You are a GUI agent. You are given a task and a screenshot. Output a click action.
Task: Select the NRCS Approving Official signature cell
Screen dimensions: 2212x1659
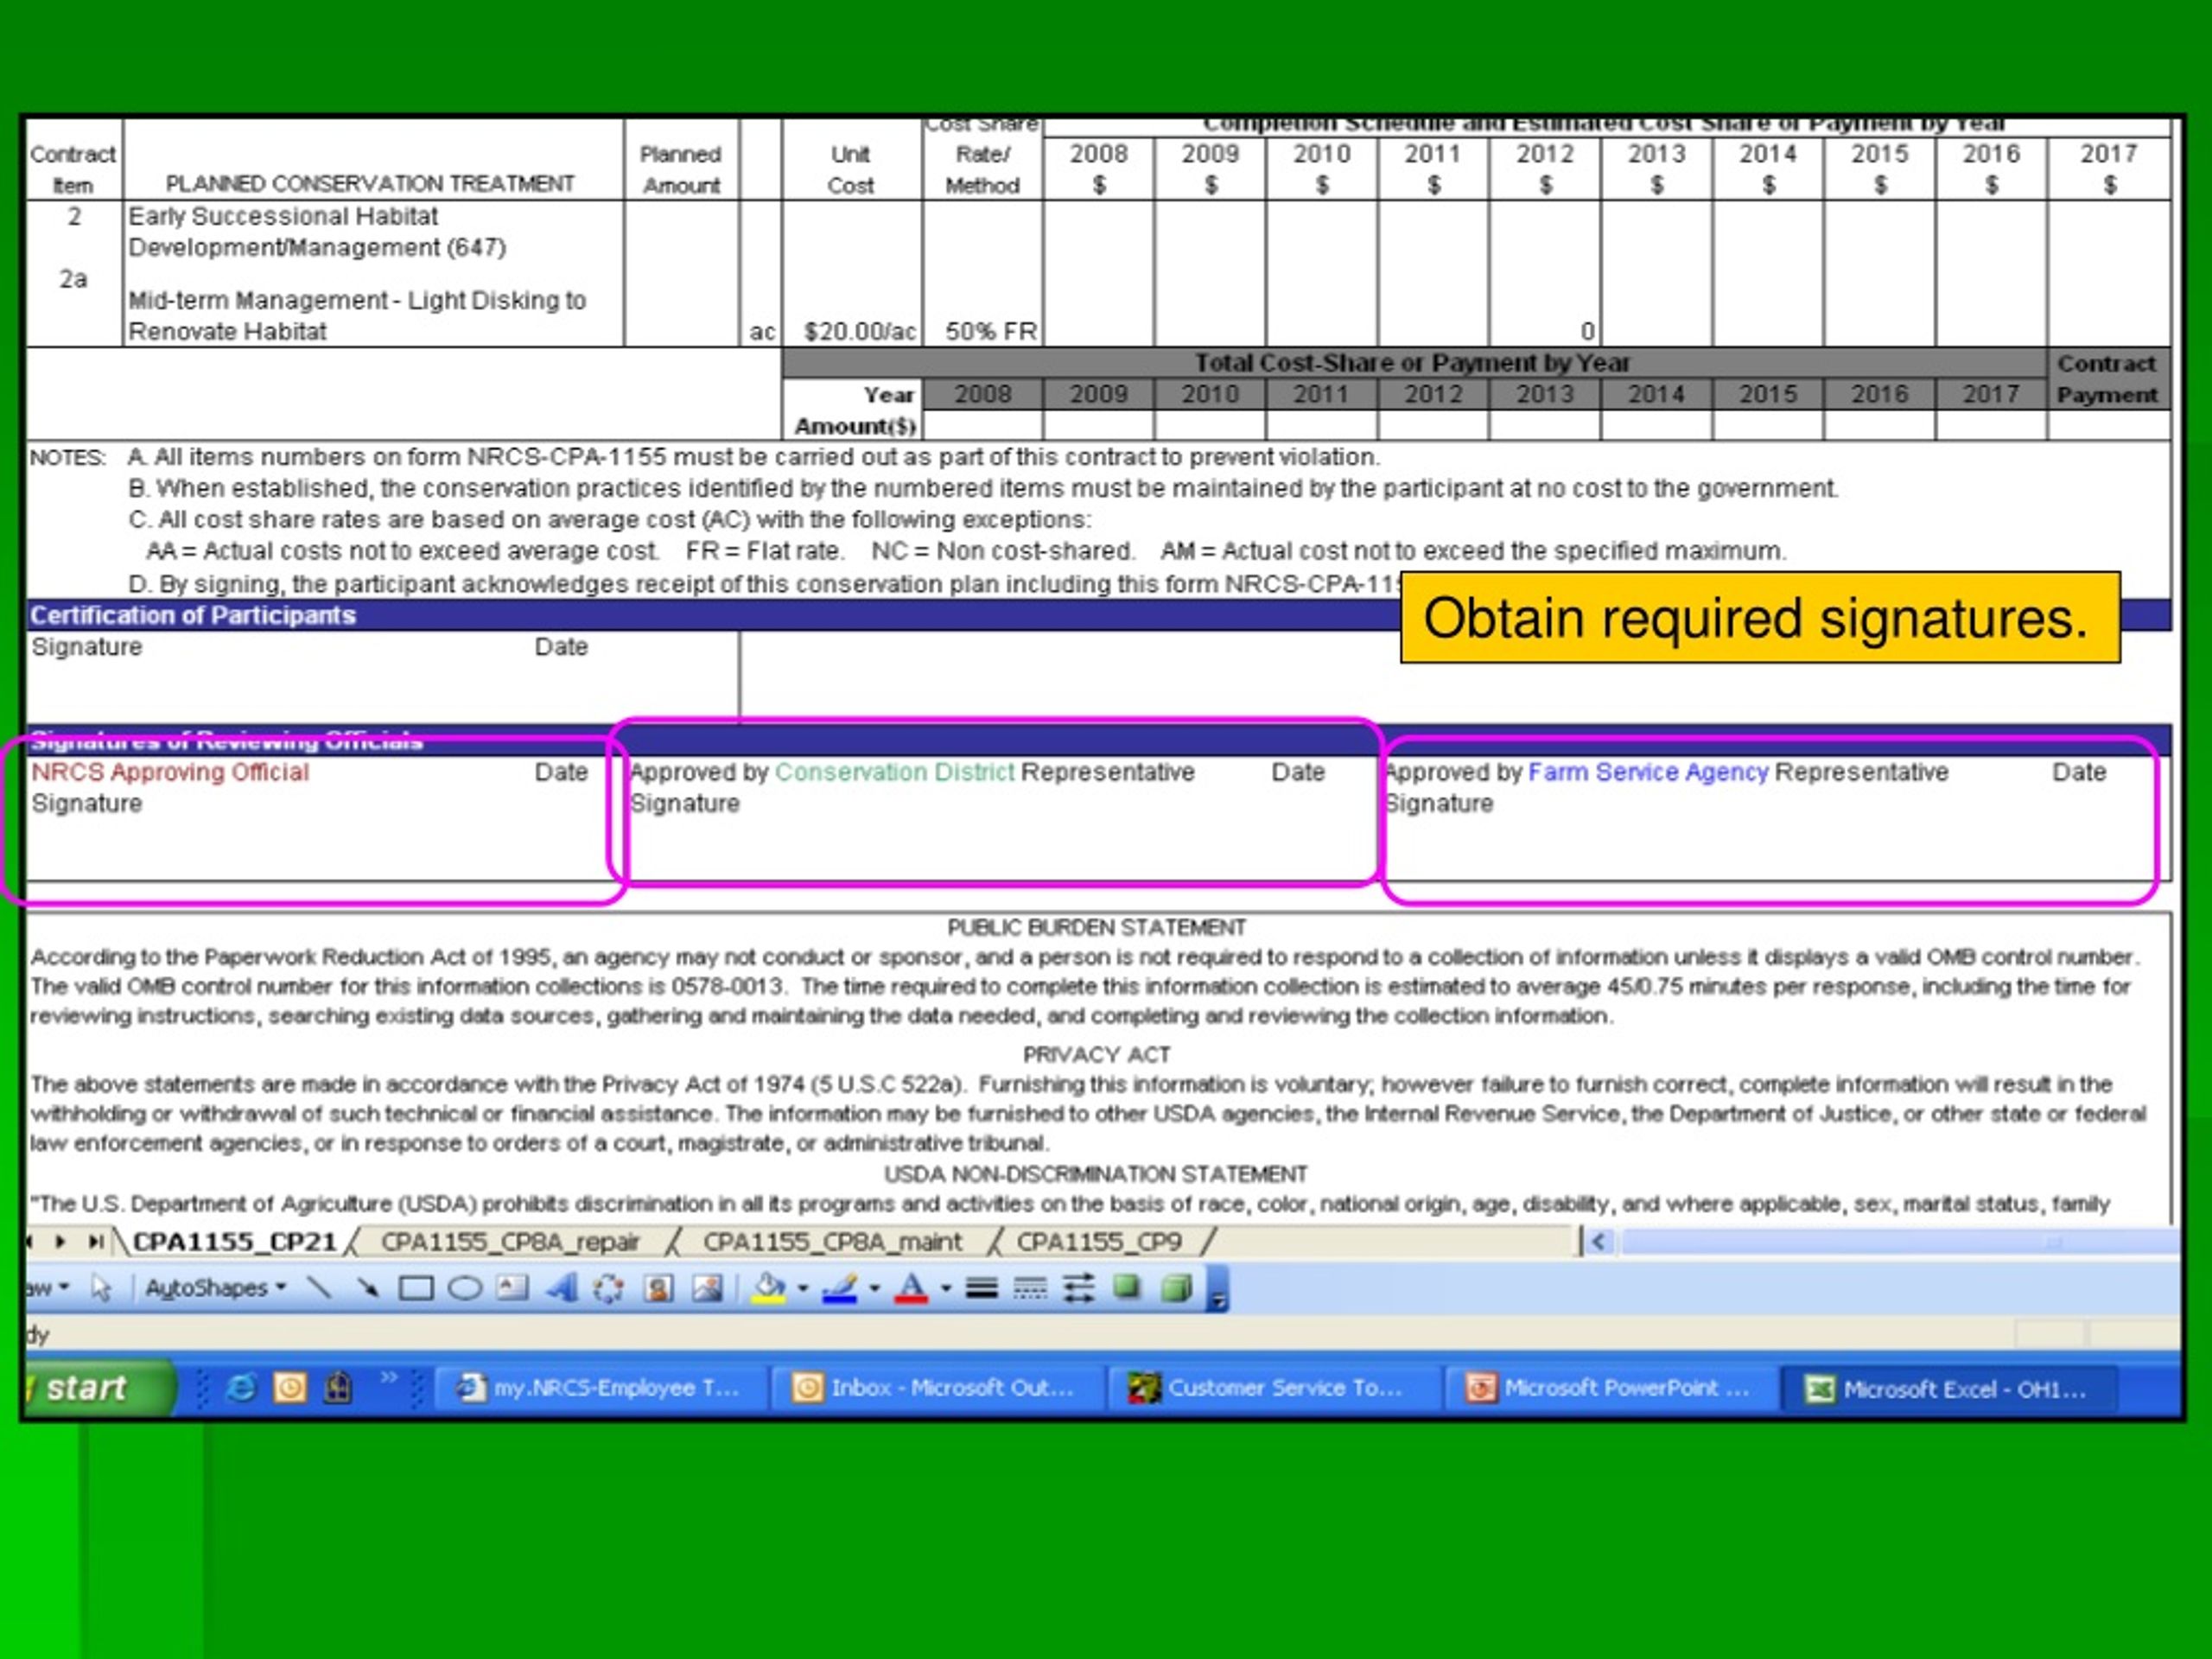323,818
